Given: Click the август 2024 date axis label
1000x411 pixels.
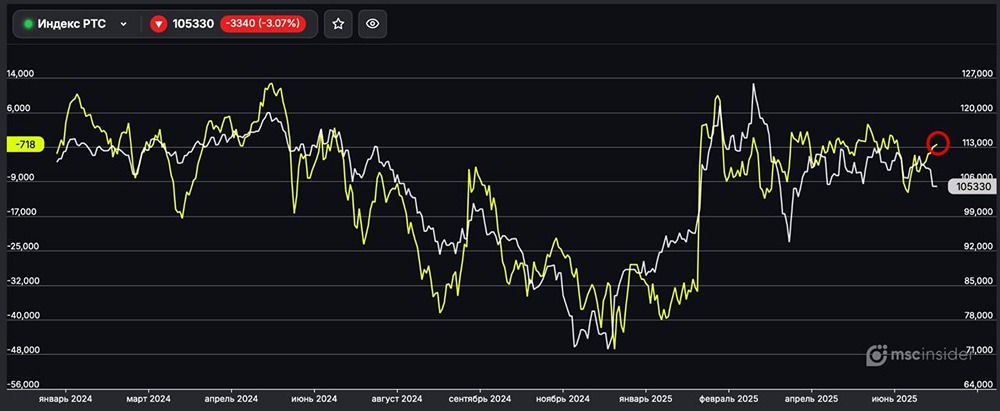Looking at the screenshot, I should point(397,397).
